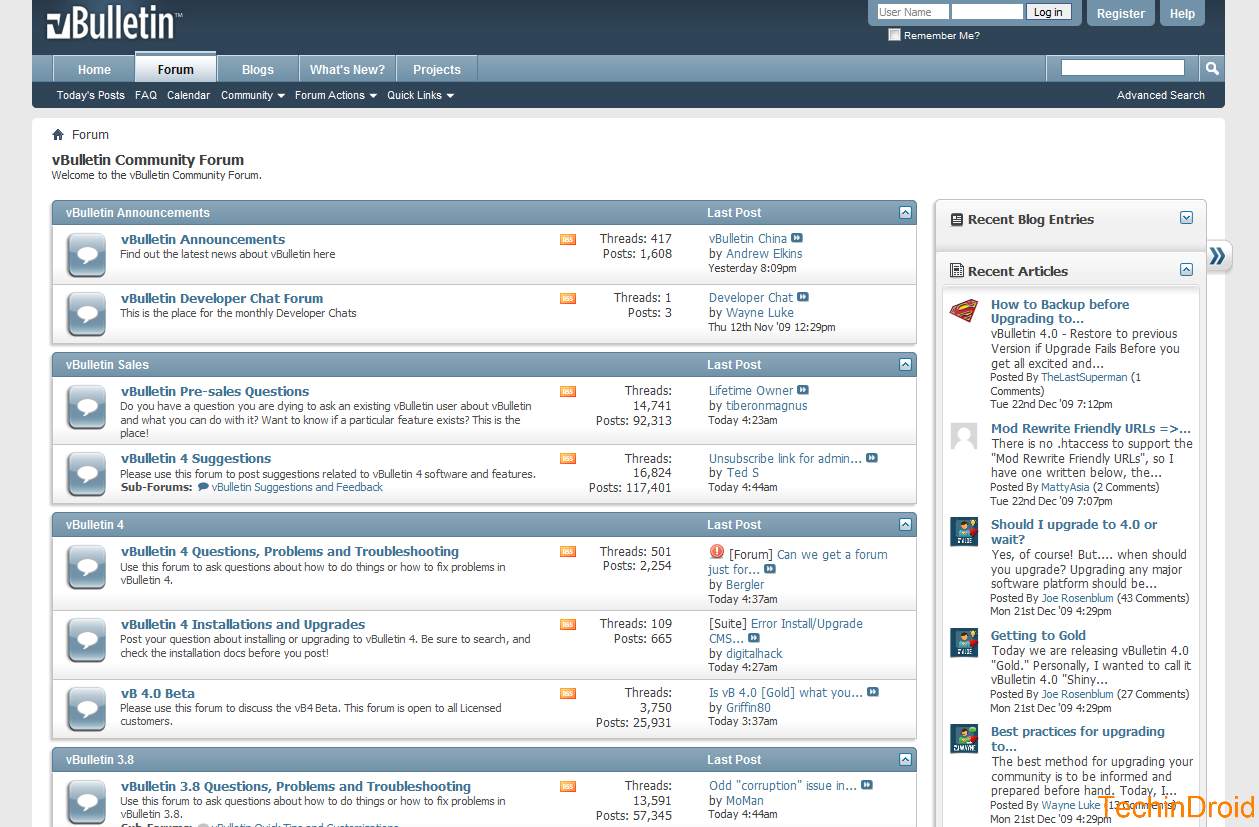1259x827 pixels.
Task: Click the User Name input field
Action: coord(912,12)
